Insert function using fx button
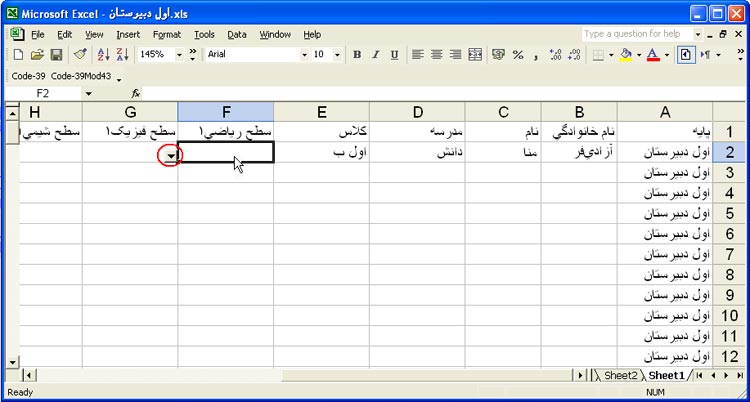Screen dimensions: 750x402 tap(136, 93)
